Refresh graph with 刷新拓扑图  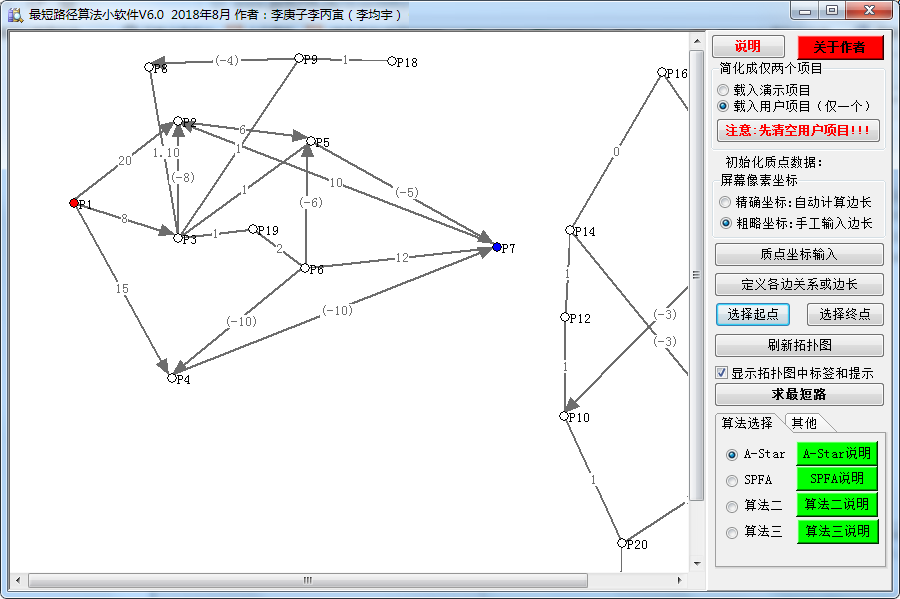(x=799, y=345)
